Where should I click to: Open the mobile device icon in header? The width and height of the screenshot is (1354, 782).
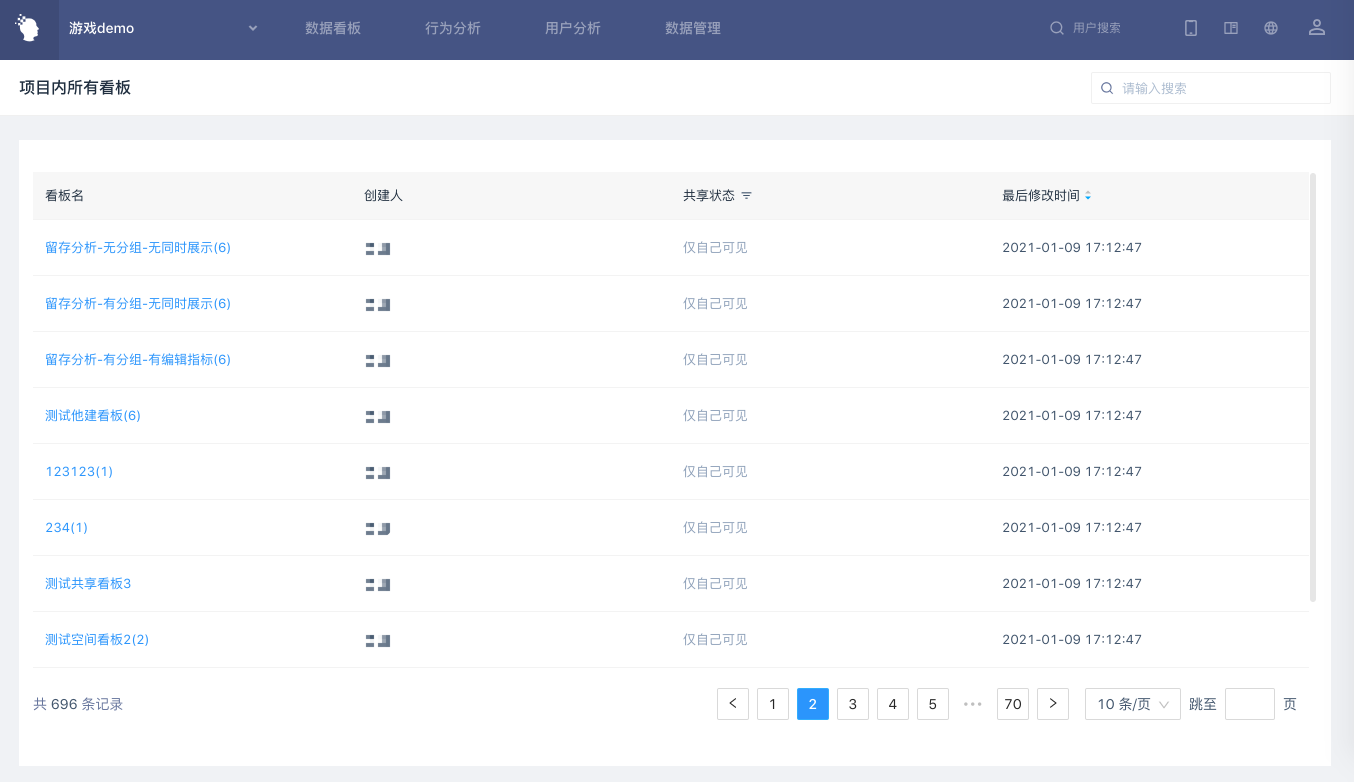(x=1190, y=28)
